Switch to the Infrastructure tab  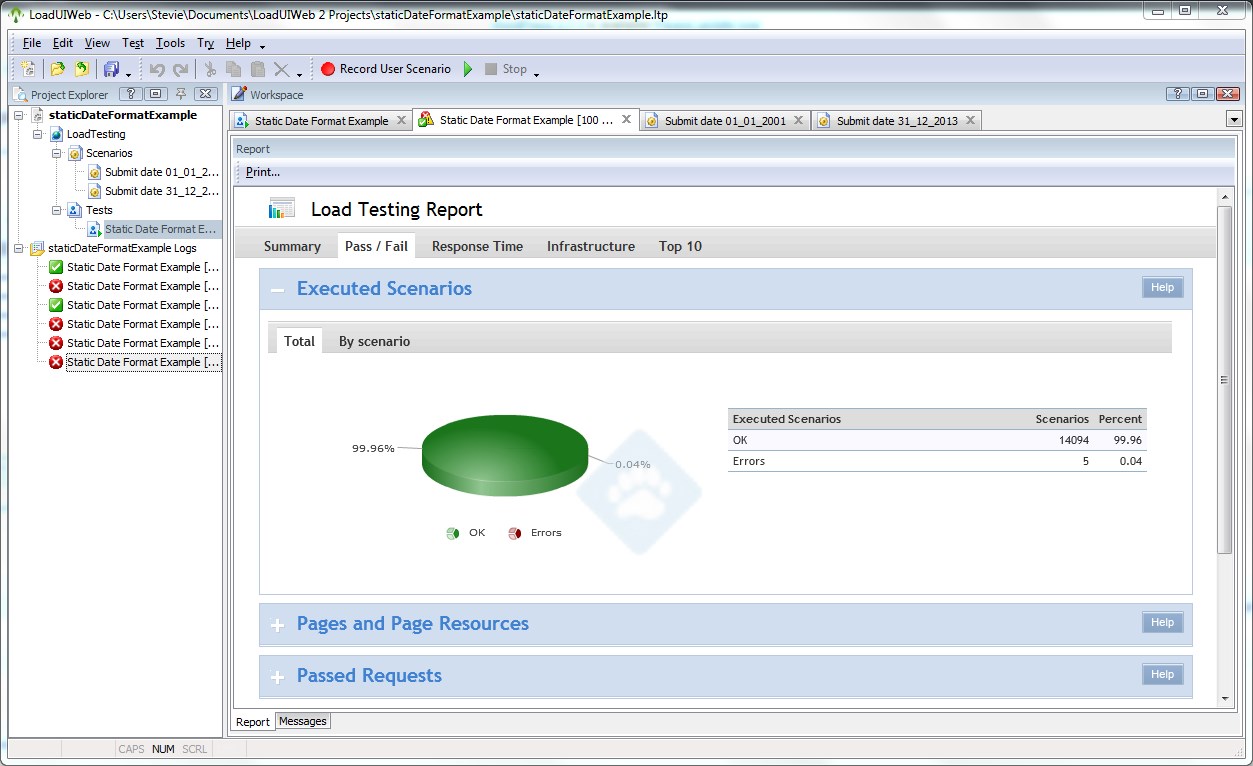tap(590, 246)
